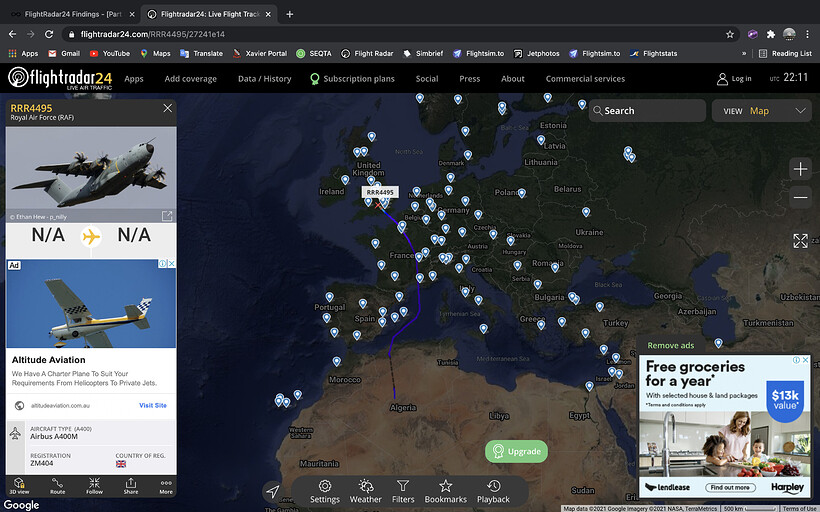
Task: Close the Altitude Aviation ad
Action: tap(172, 264)
